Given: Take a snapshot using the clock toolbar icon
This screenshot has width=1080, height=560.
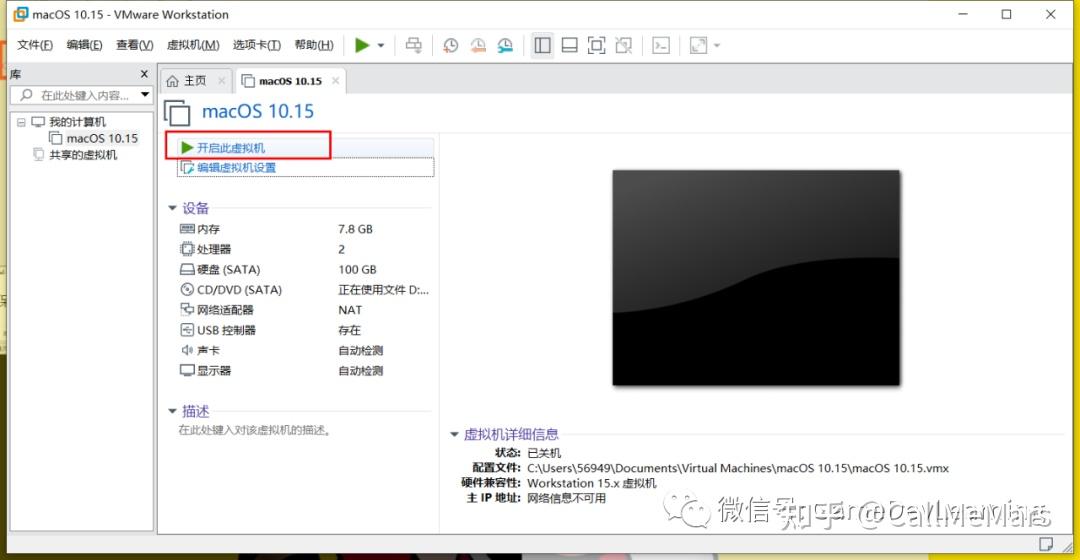Looking at the screenshot, I should click(450, 45).
